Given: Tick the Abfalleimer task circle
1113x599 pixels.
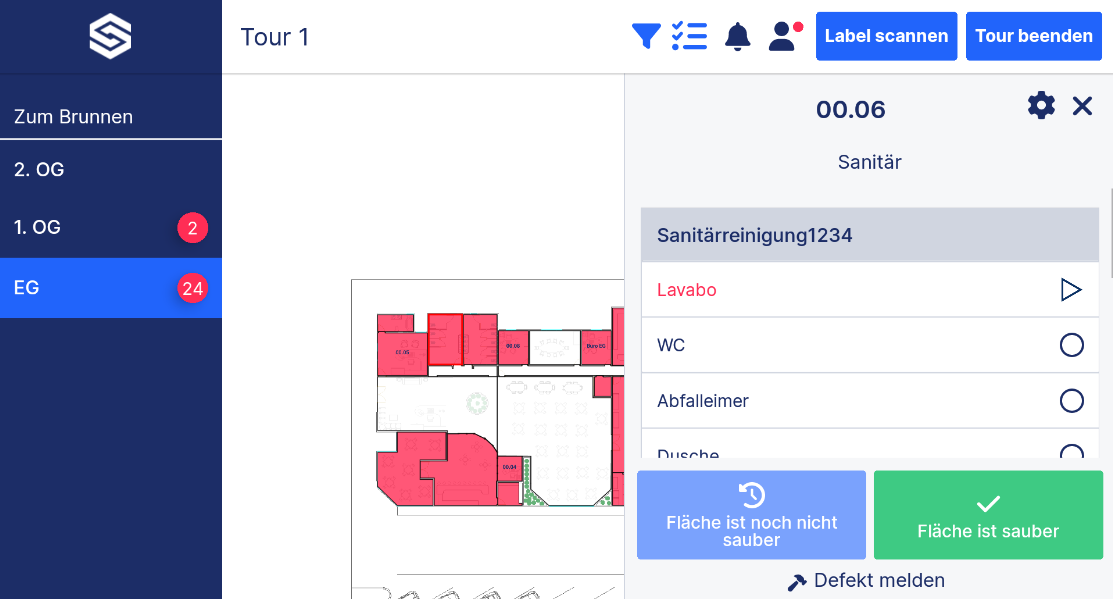Looking at the screenshot, I should tap(1072, 401).
